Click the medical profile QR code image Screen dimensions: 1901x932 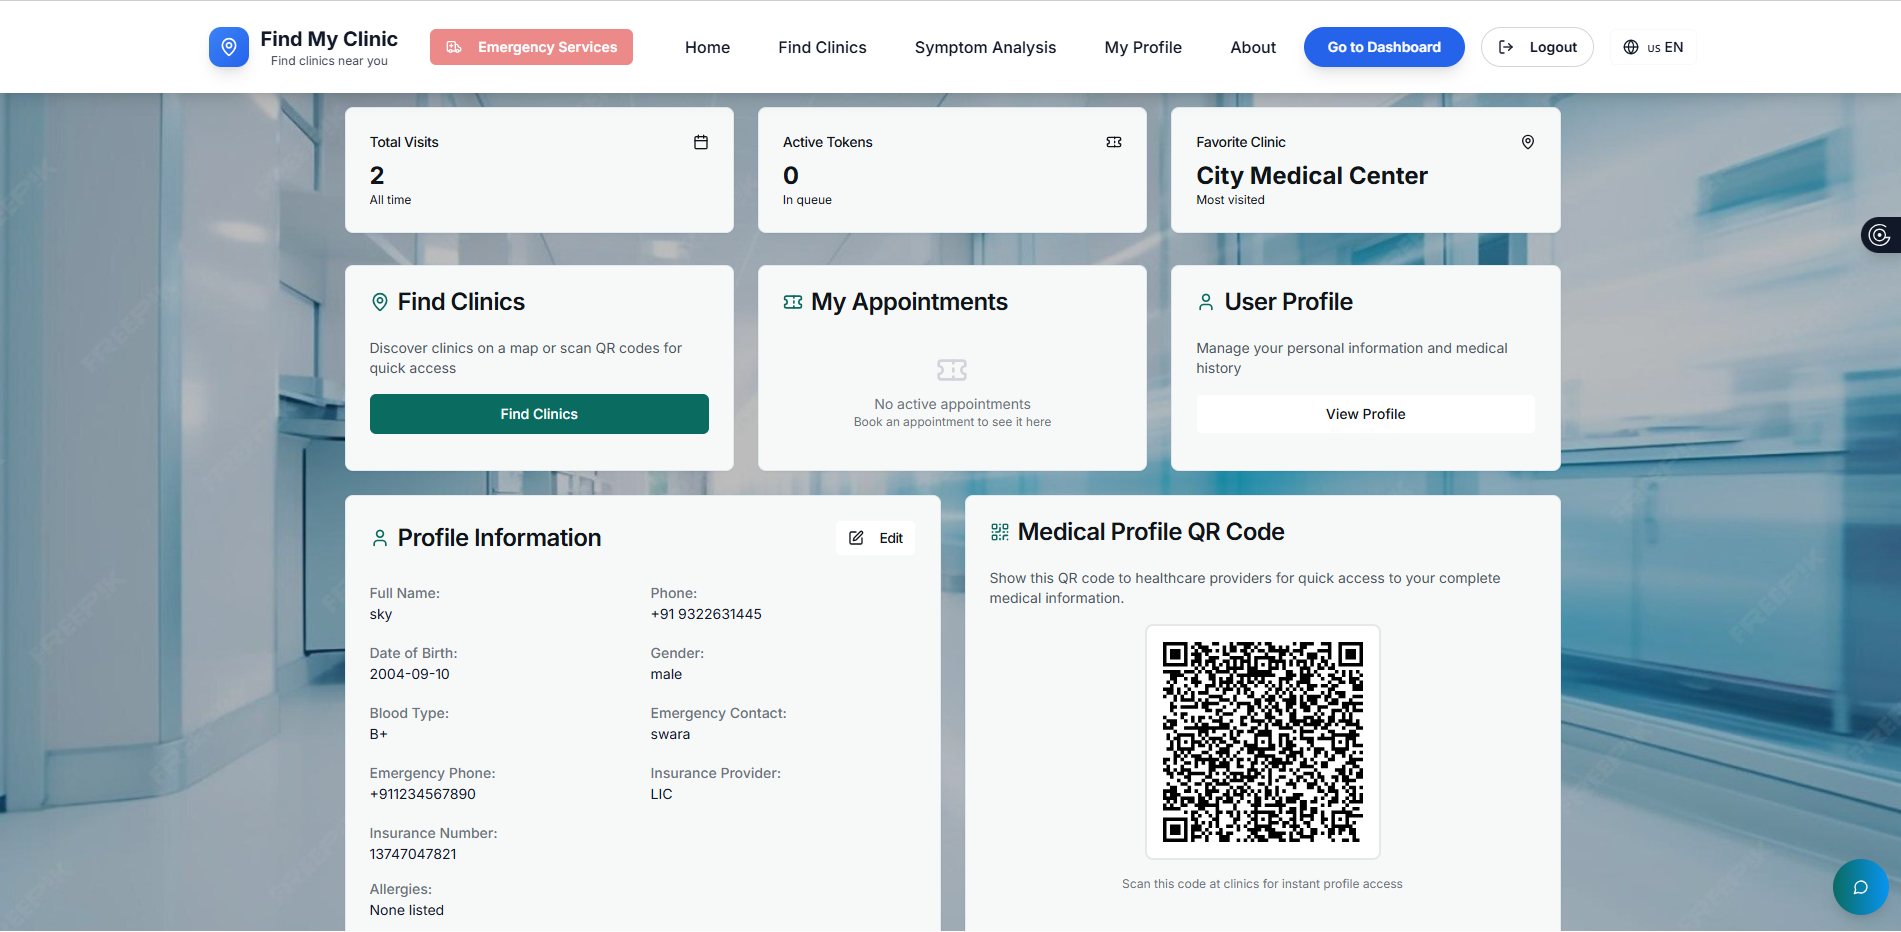point(1262,742)
